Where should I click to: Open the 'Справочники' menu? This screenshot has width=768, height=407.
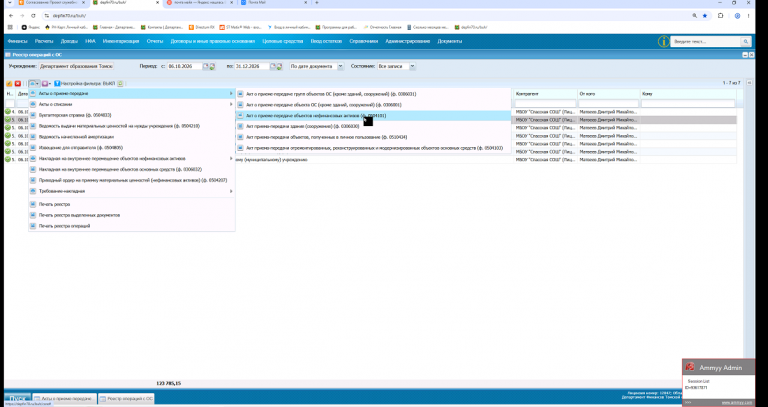[x=364, y=41]
